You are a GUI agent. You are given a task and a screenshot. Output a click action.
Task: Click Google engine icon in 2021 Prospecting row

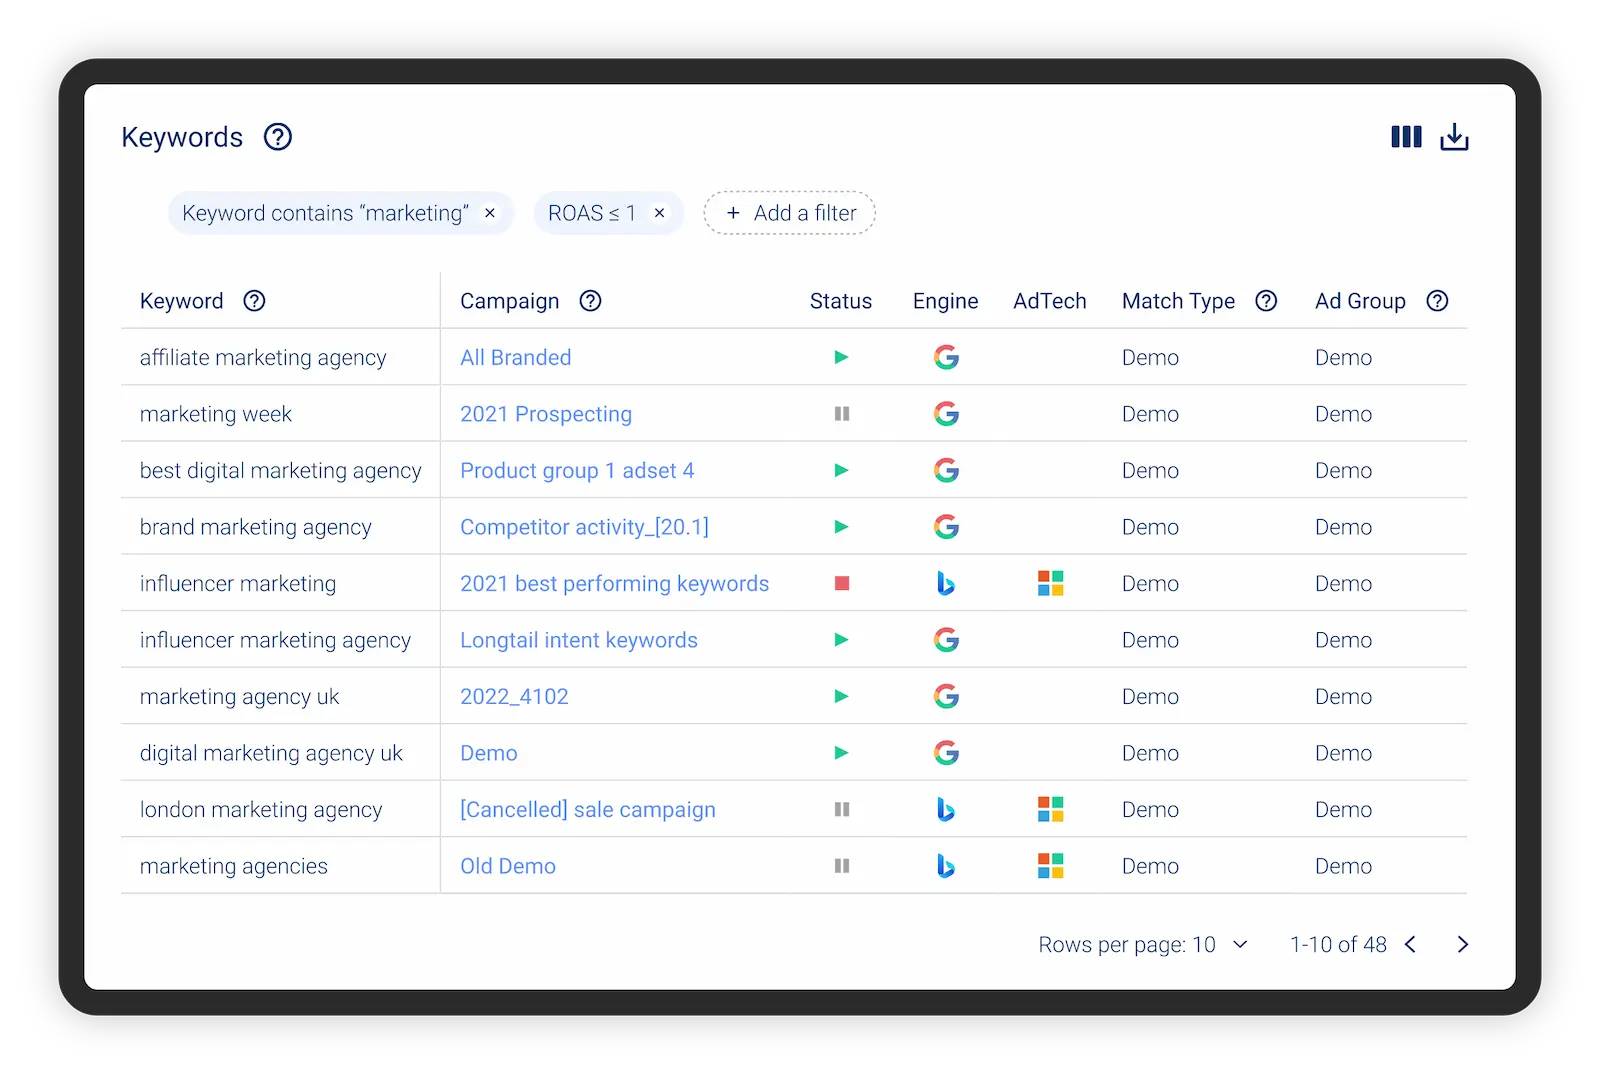[946, 414]
